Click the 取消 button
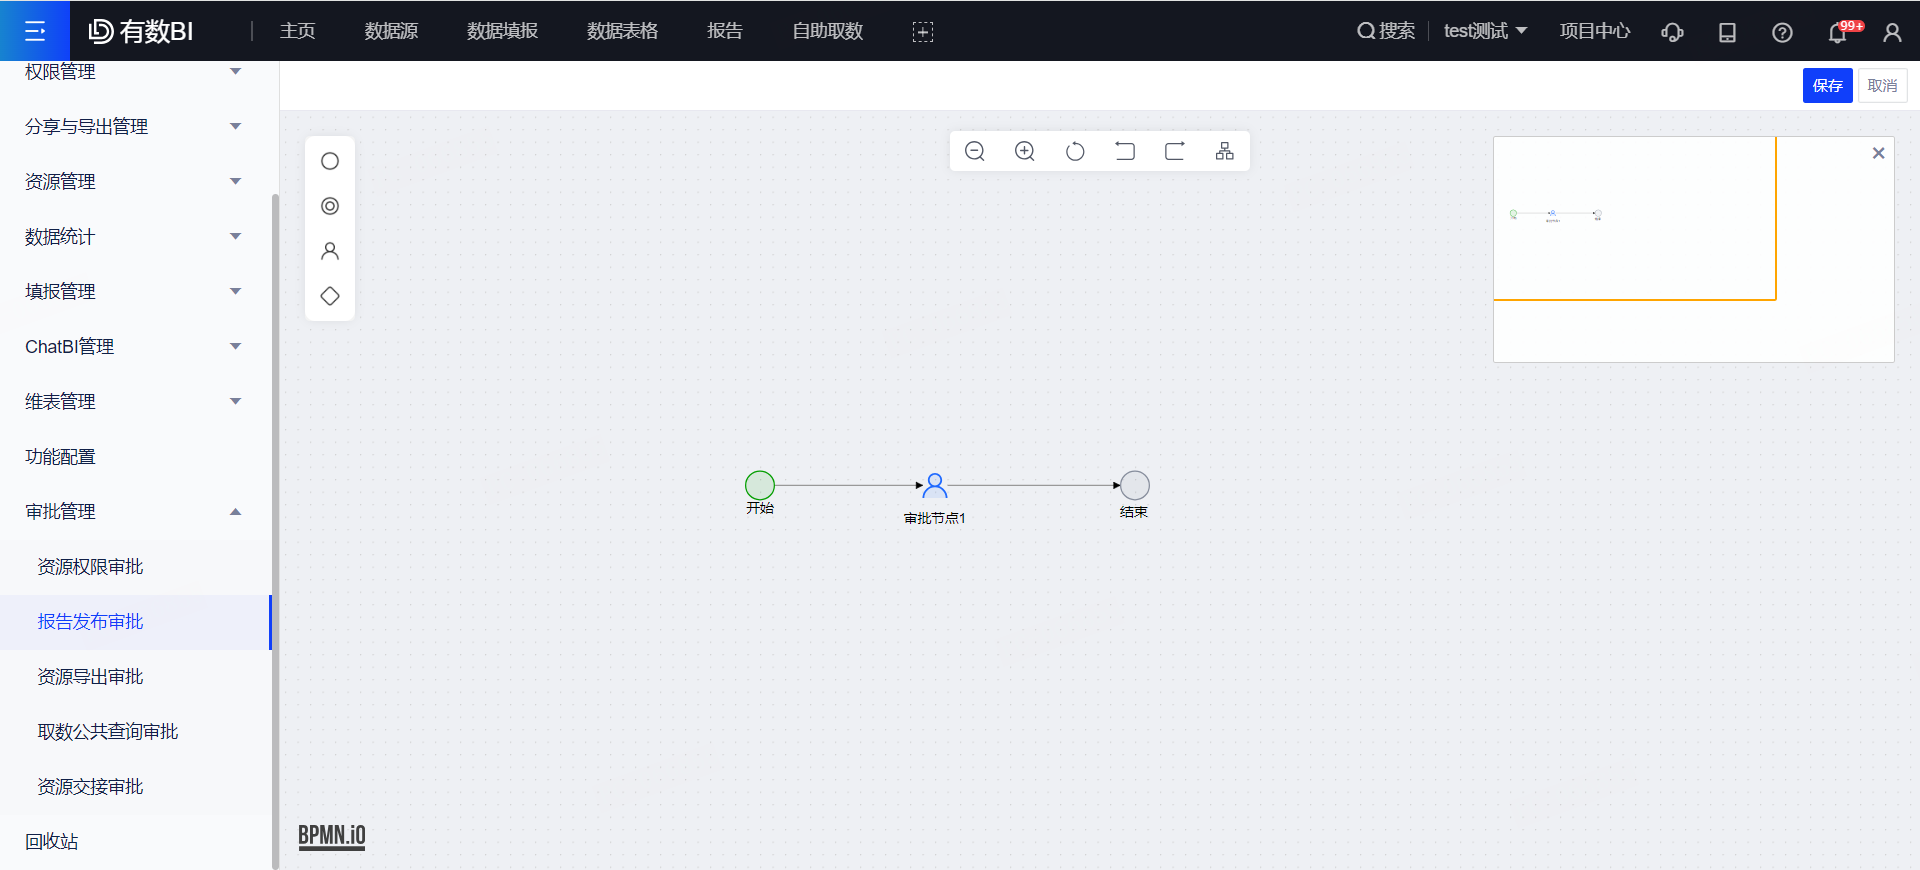 click(1882, 86)
